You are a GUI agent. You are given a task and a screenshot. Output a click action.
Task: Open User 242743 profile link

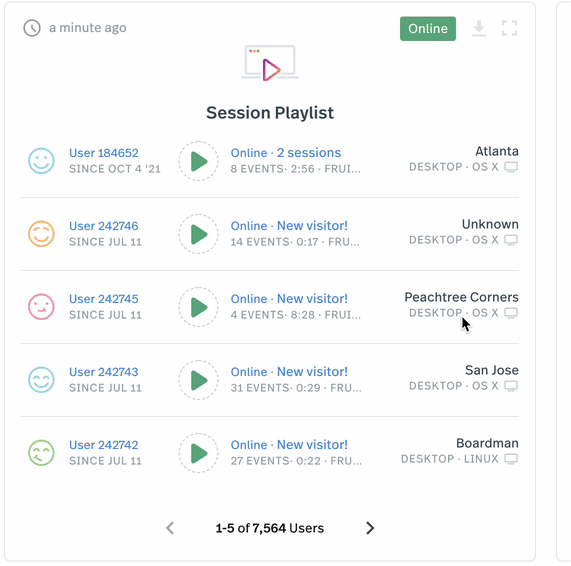tap(104, 372)
